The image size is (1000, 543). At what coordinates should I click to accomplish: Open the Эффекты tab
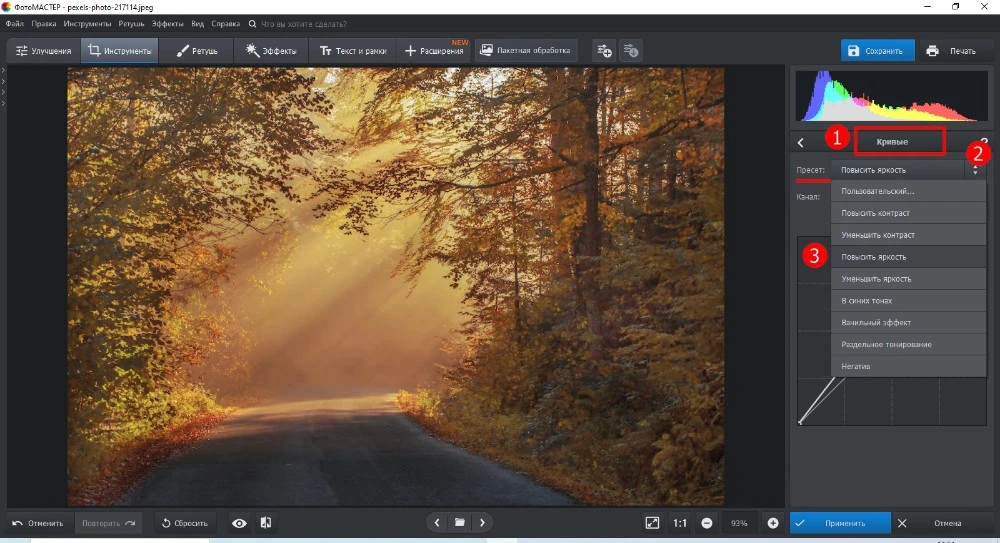[x=271, y=51]
